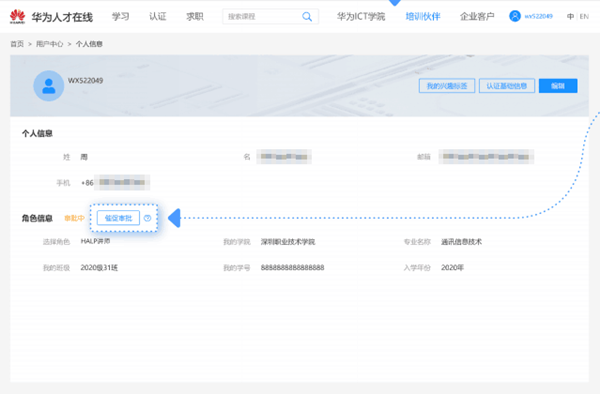
Task: Click the +86 phone country code
Action: click(87, 183)
